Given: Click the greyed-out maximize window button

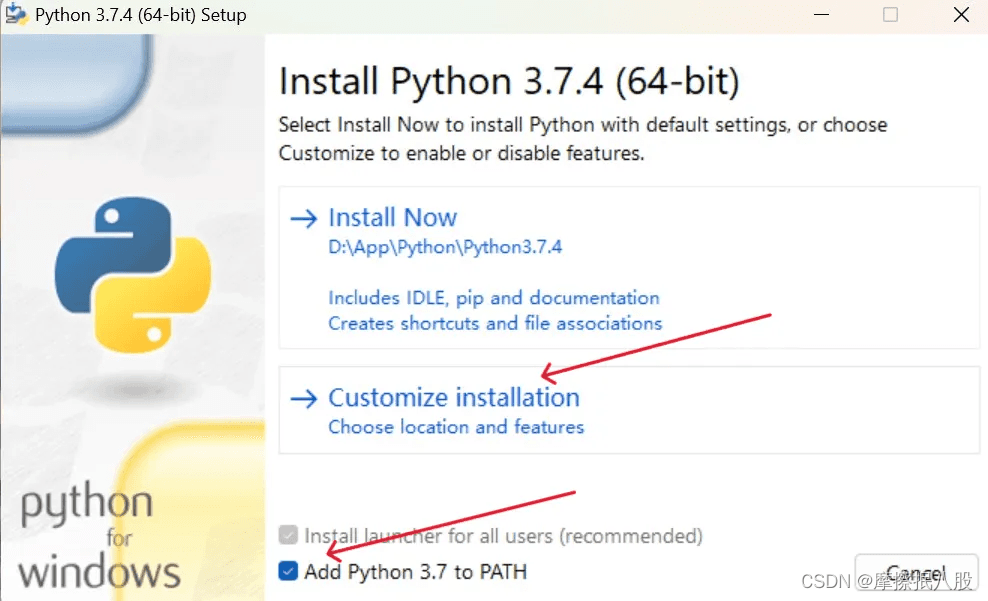Looking at the screenshot, I should 890,15.
